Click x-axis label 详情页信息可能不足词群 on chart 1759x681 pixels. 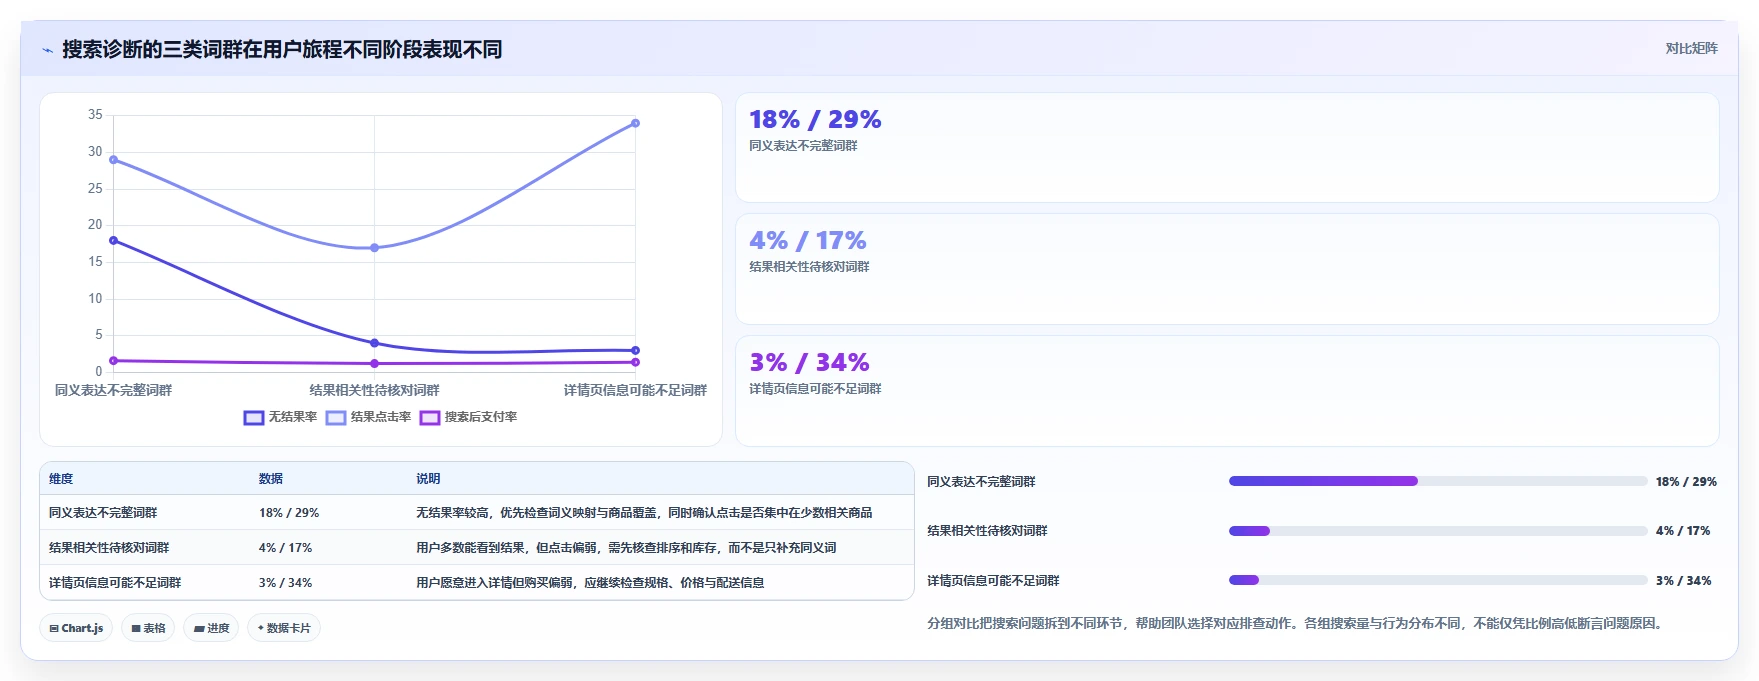635,390
